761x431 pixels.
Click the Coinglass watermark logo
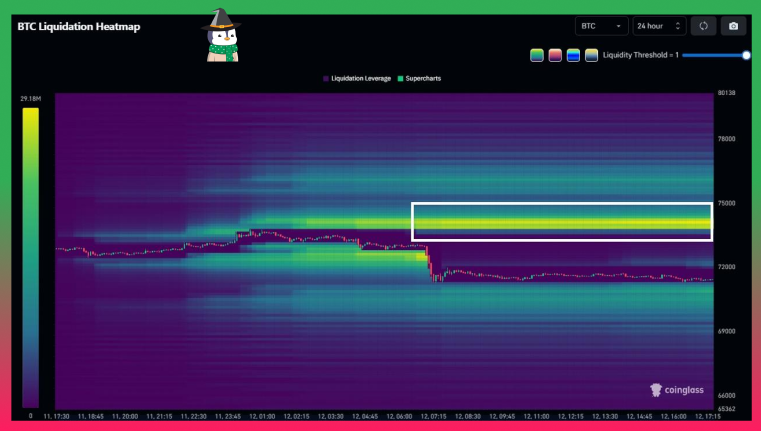point(677,390)
